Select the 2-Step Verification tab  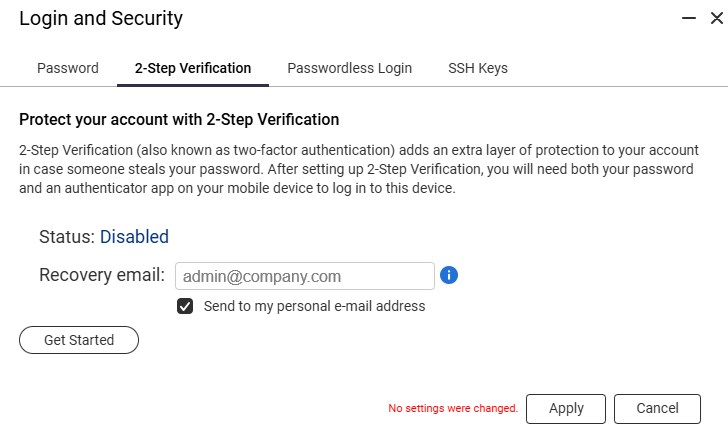(x=193, y=68)
